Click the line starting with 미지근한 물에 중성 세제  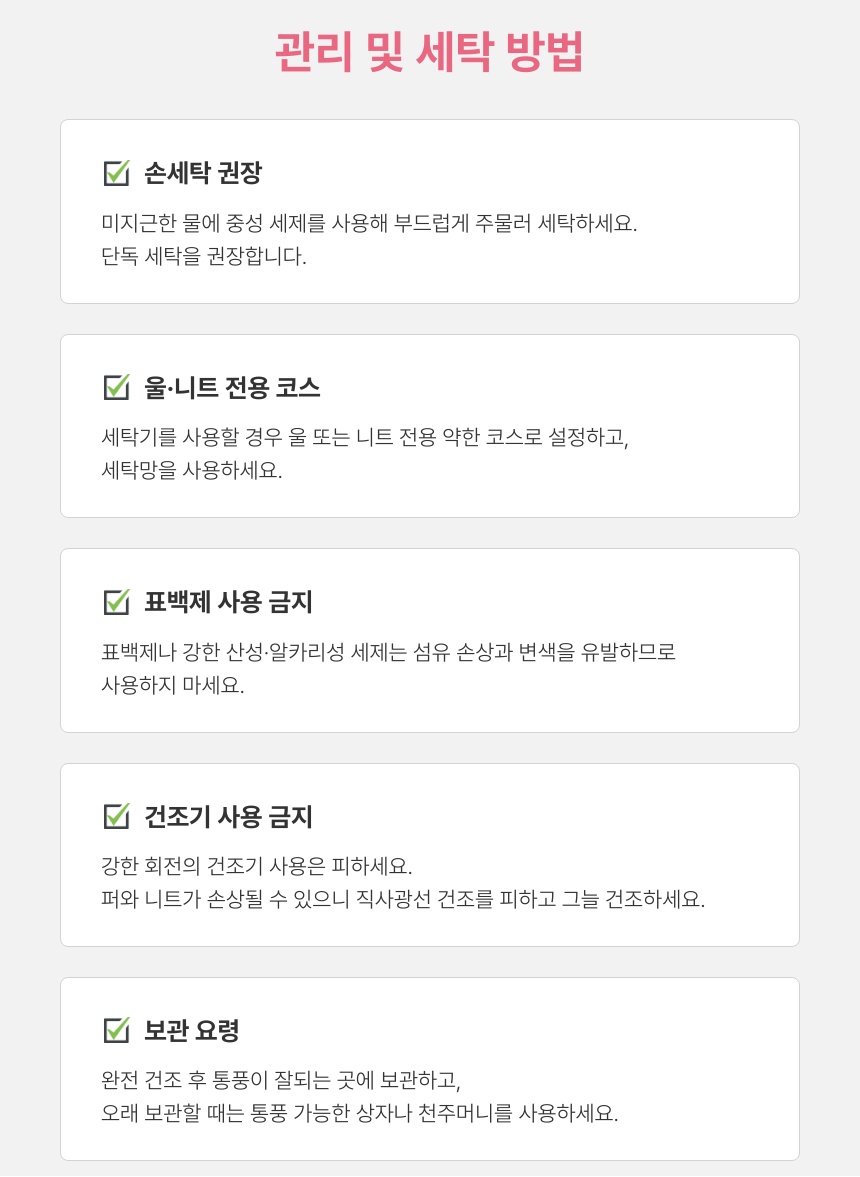pos(369,222)
